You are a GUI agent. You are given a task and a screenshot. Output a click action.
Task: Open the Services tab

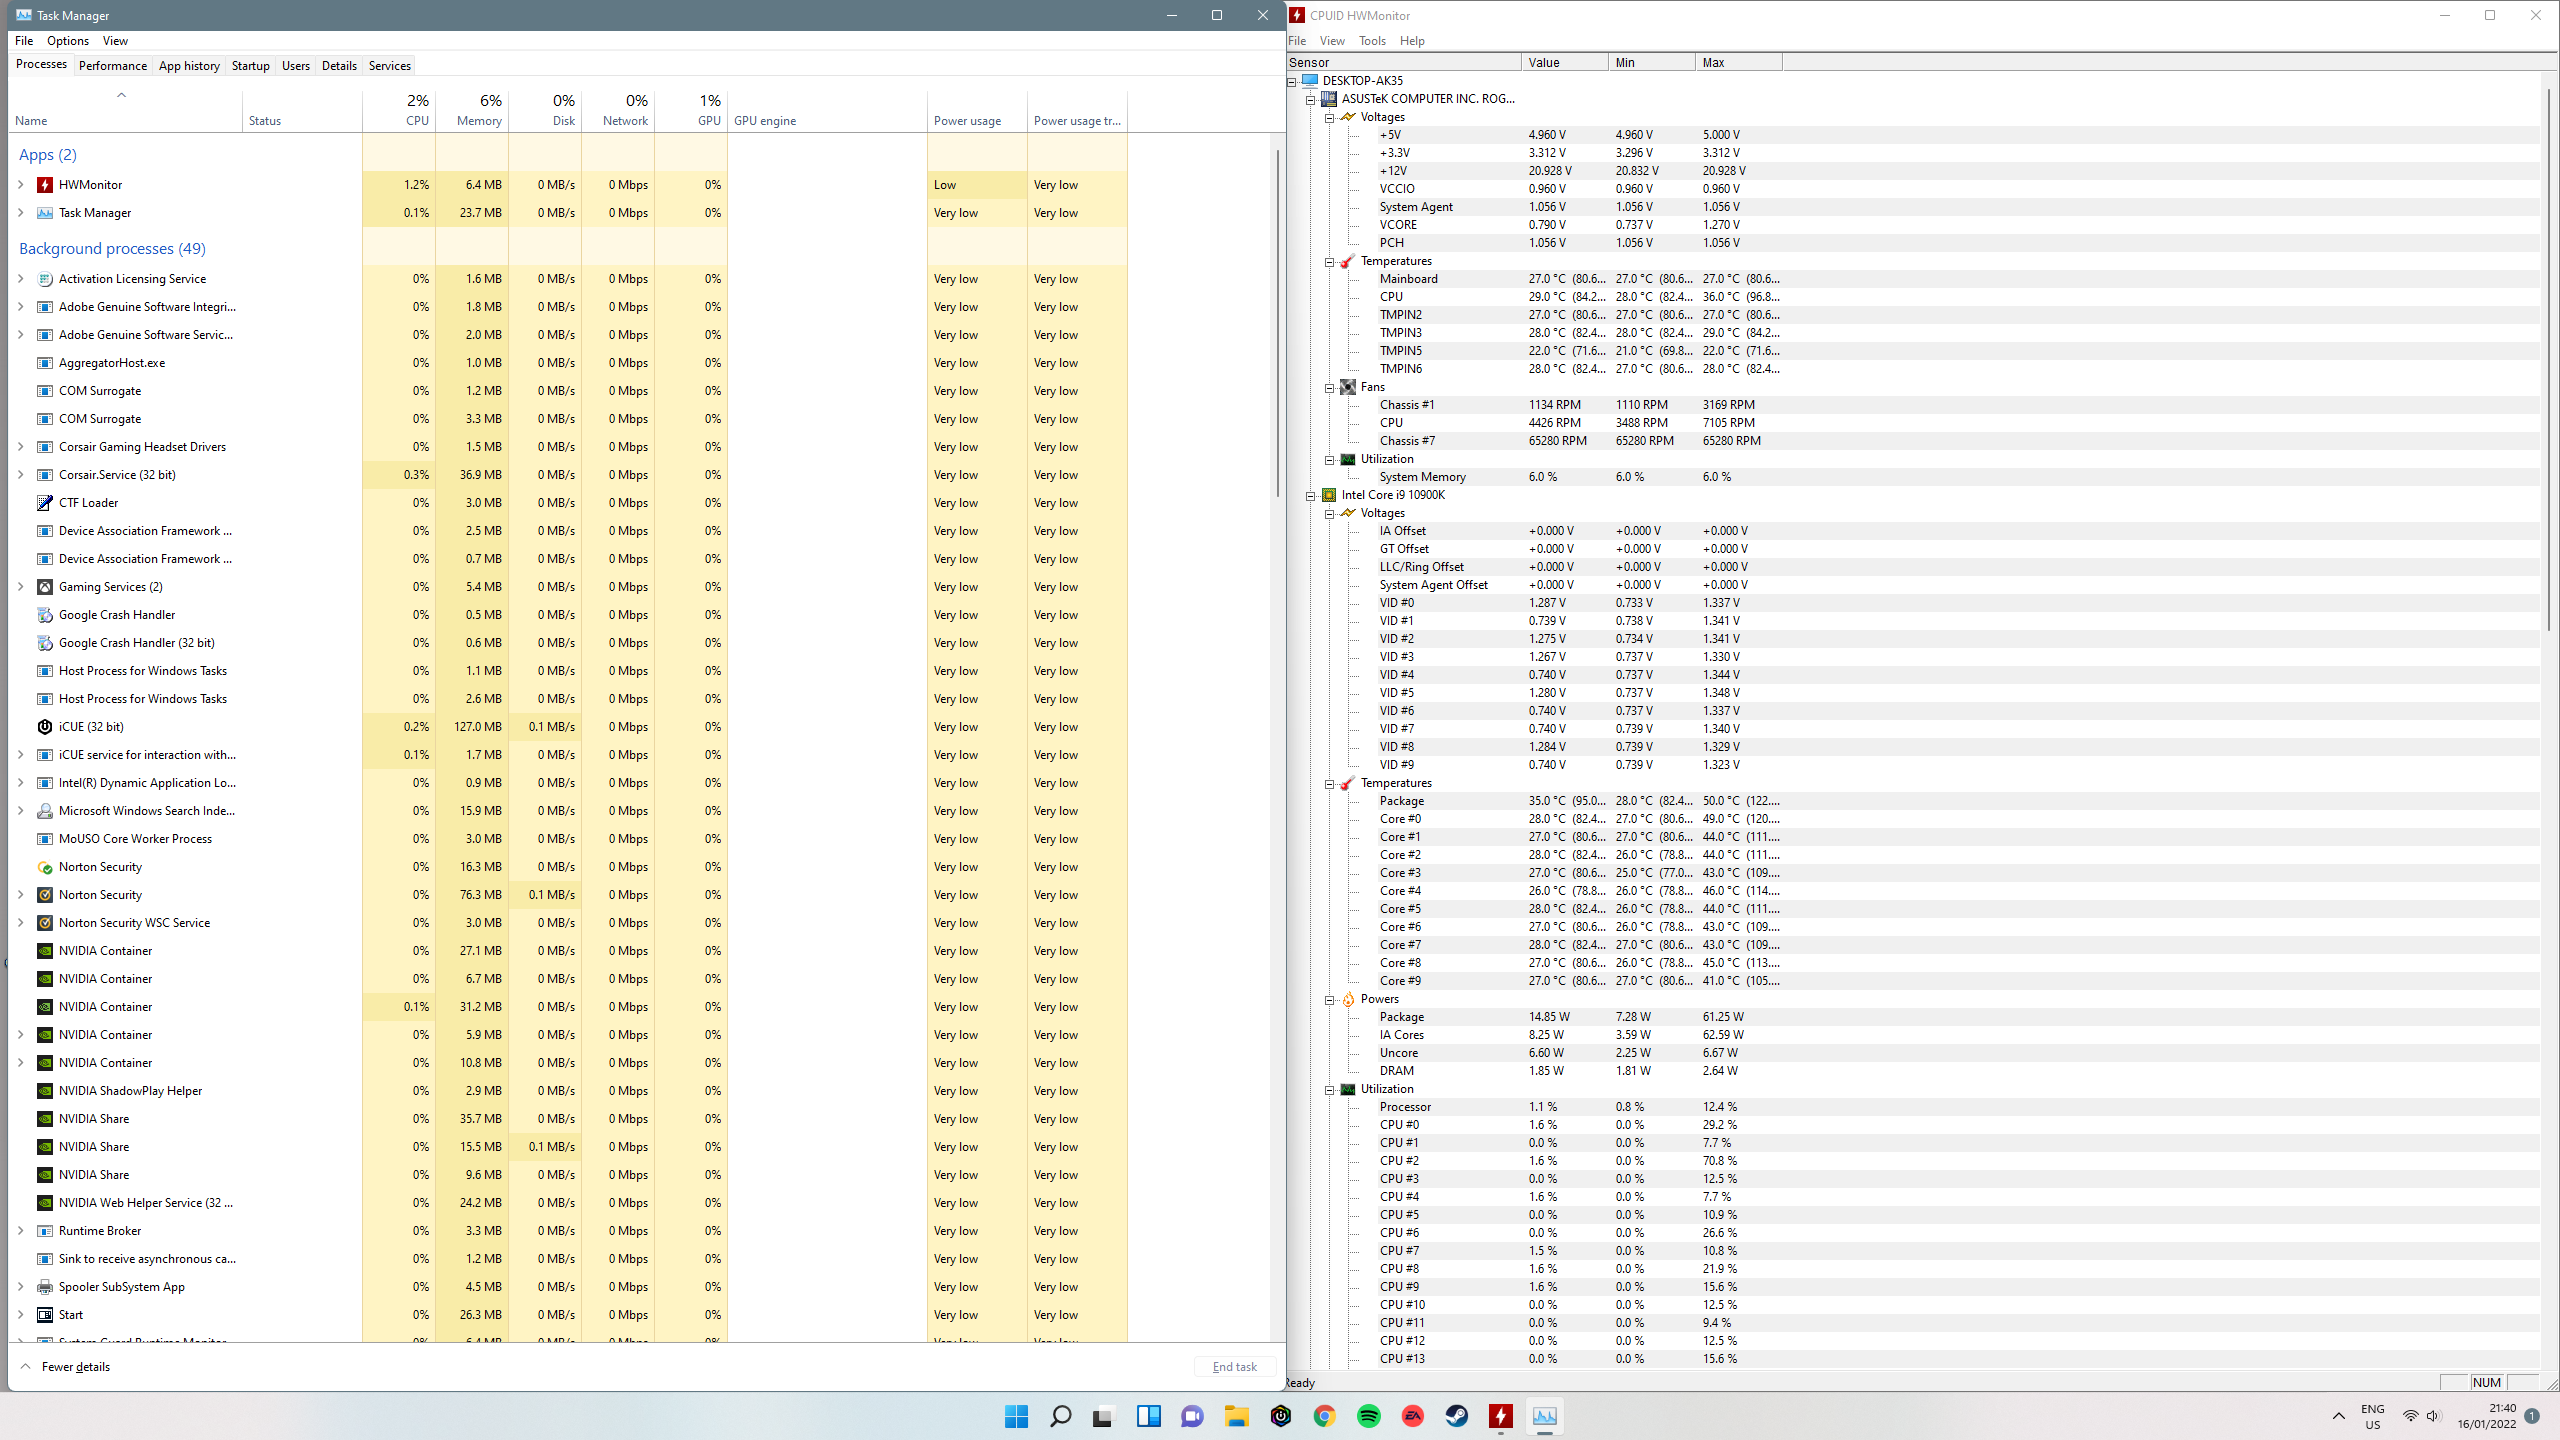390,66
